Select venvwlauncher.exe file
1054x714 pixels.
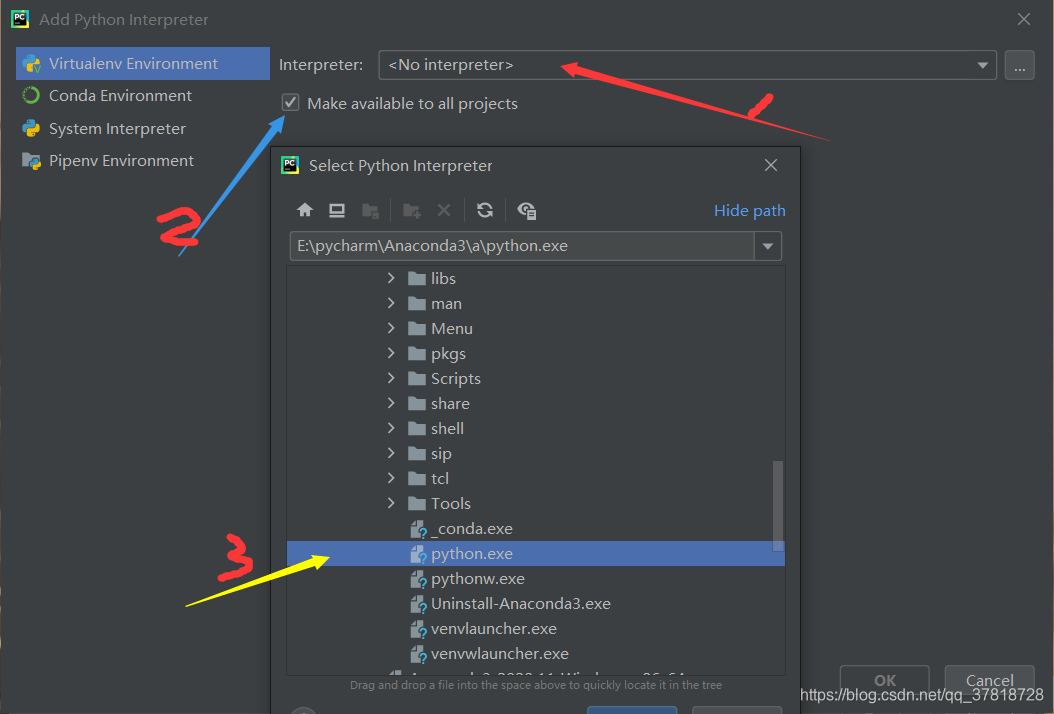(536, 653)
